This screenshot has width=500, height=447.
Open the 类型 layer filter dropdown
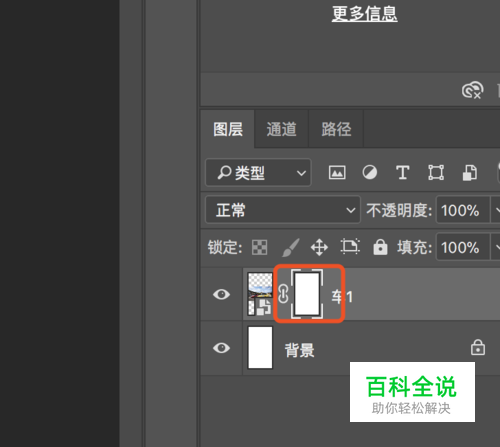pos(258,173)
